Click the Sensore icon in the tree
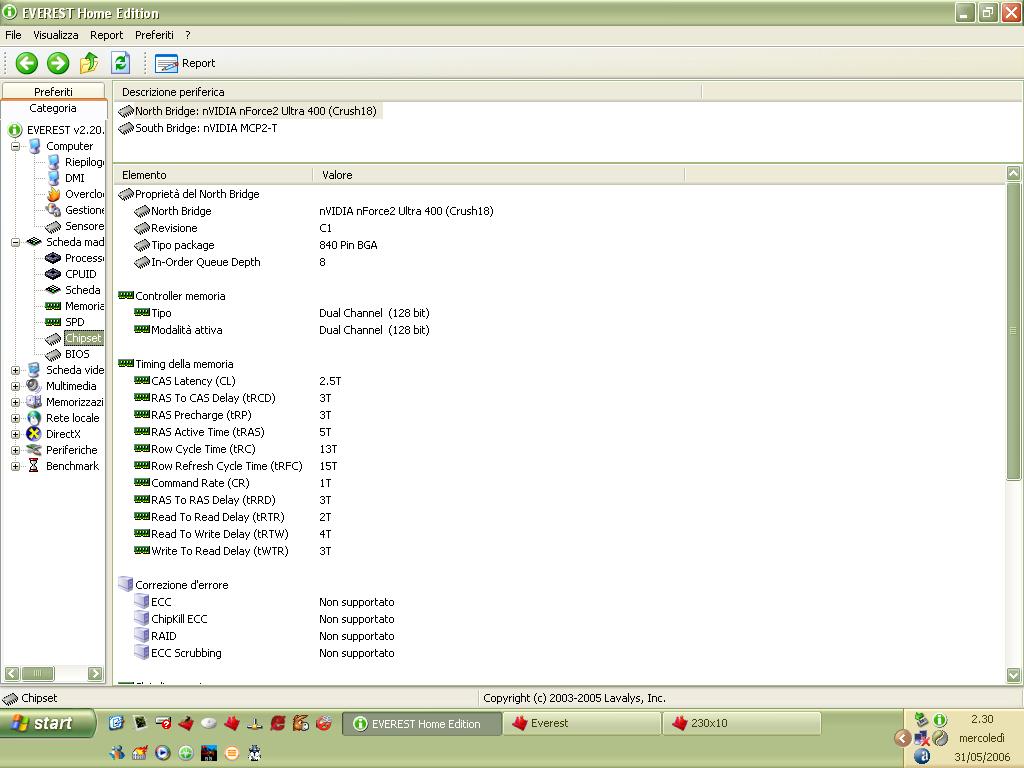1024x768 pixels. 53,226
